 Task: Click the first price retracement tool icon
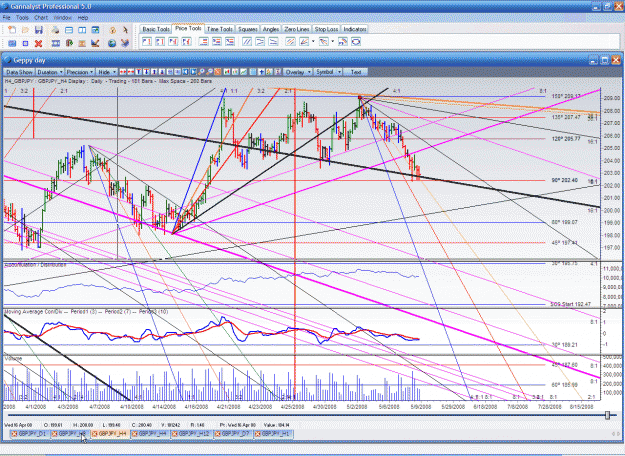[x=147, y=41]
